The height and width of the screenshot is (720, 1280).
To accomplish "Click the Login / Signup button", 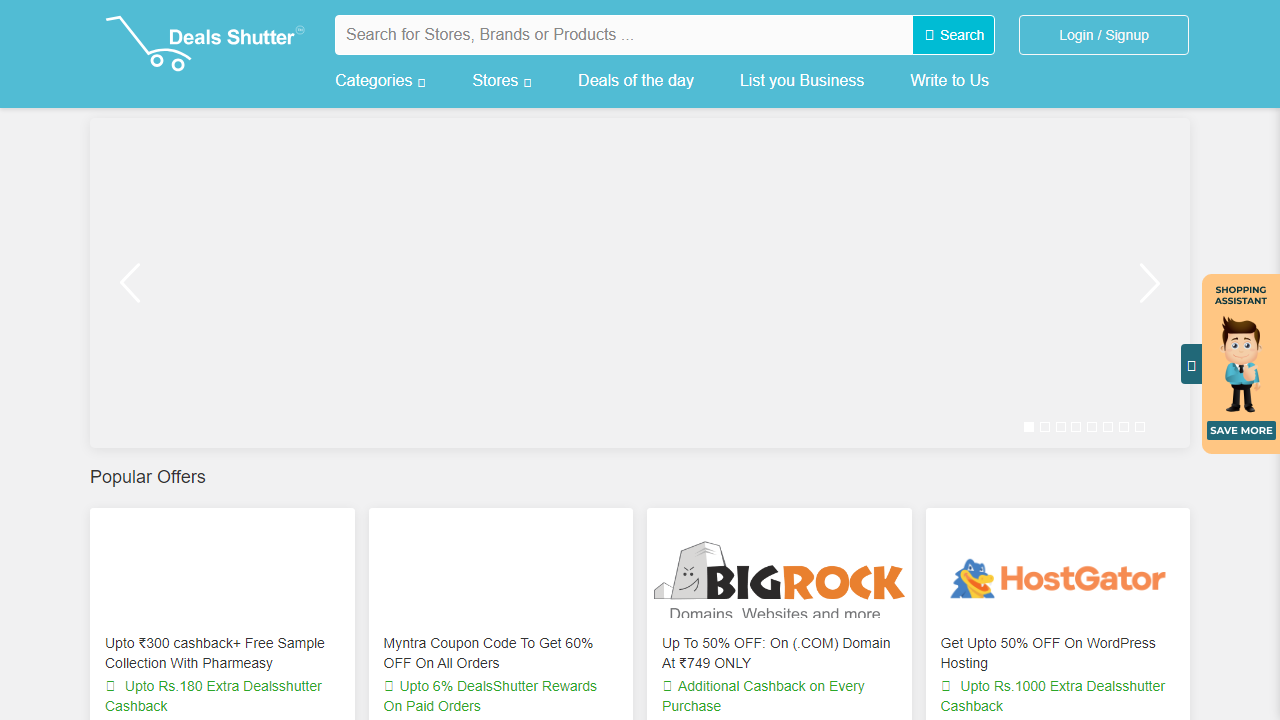I will [x=1103, y=35].
